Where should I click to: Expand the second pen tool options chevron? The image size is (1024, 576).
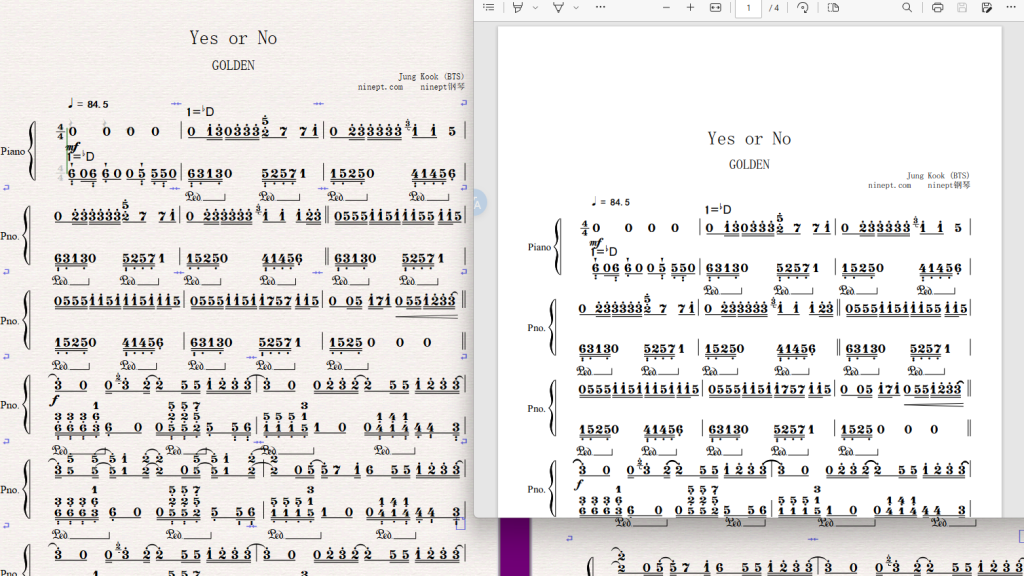coord(576,8)
